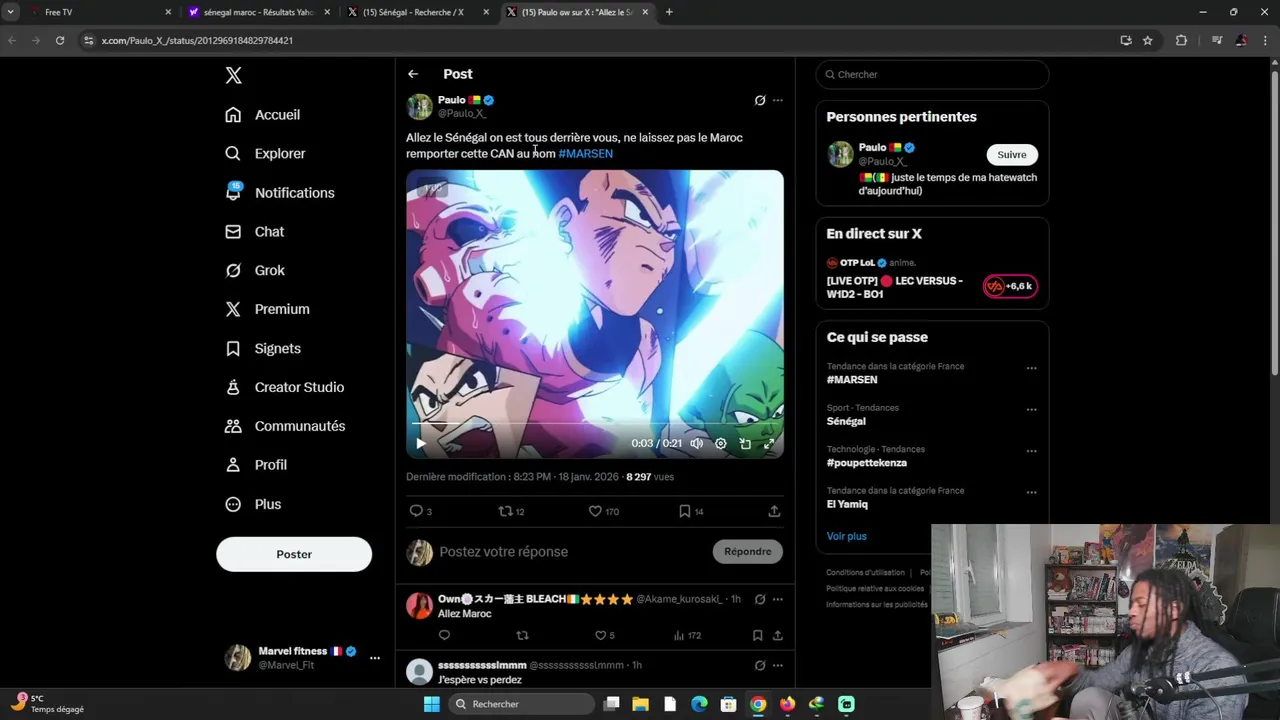Like the post with 170 likes
Viewport: 1280px width, 720px height.
pyautogui.click(x=603, y=511)
